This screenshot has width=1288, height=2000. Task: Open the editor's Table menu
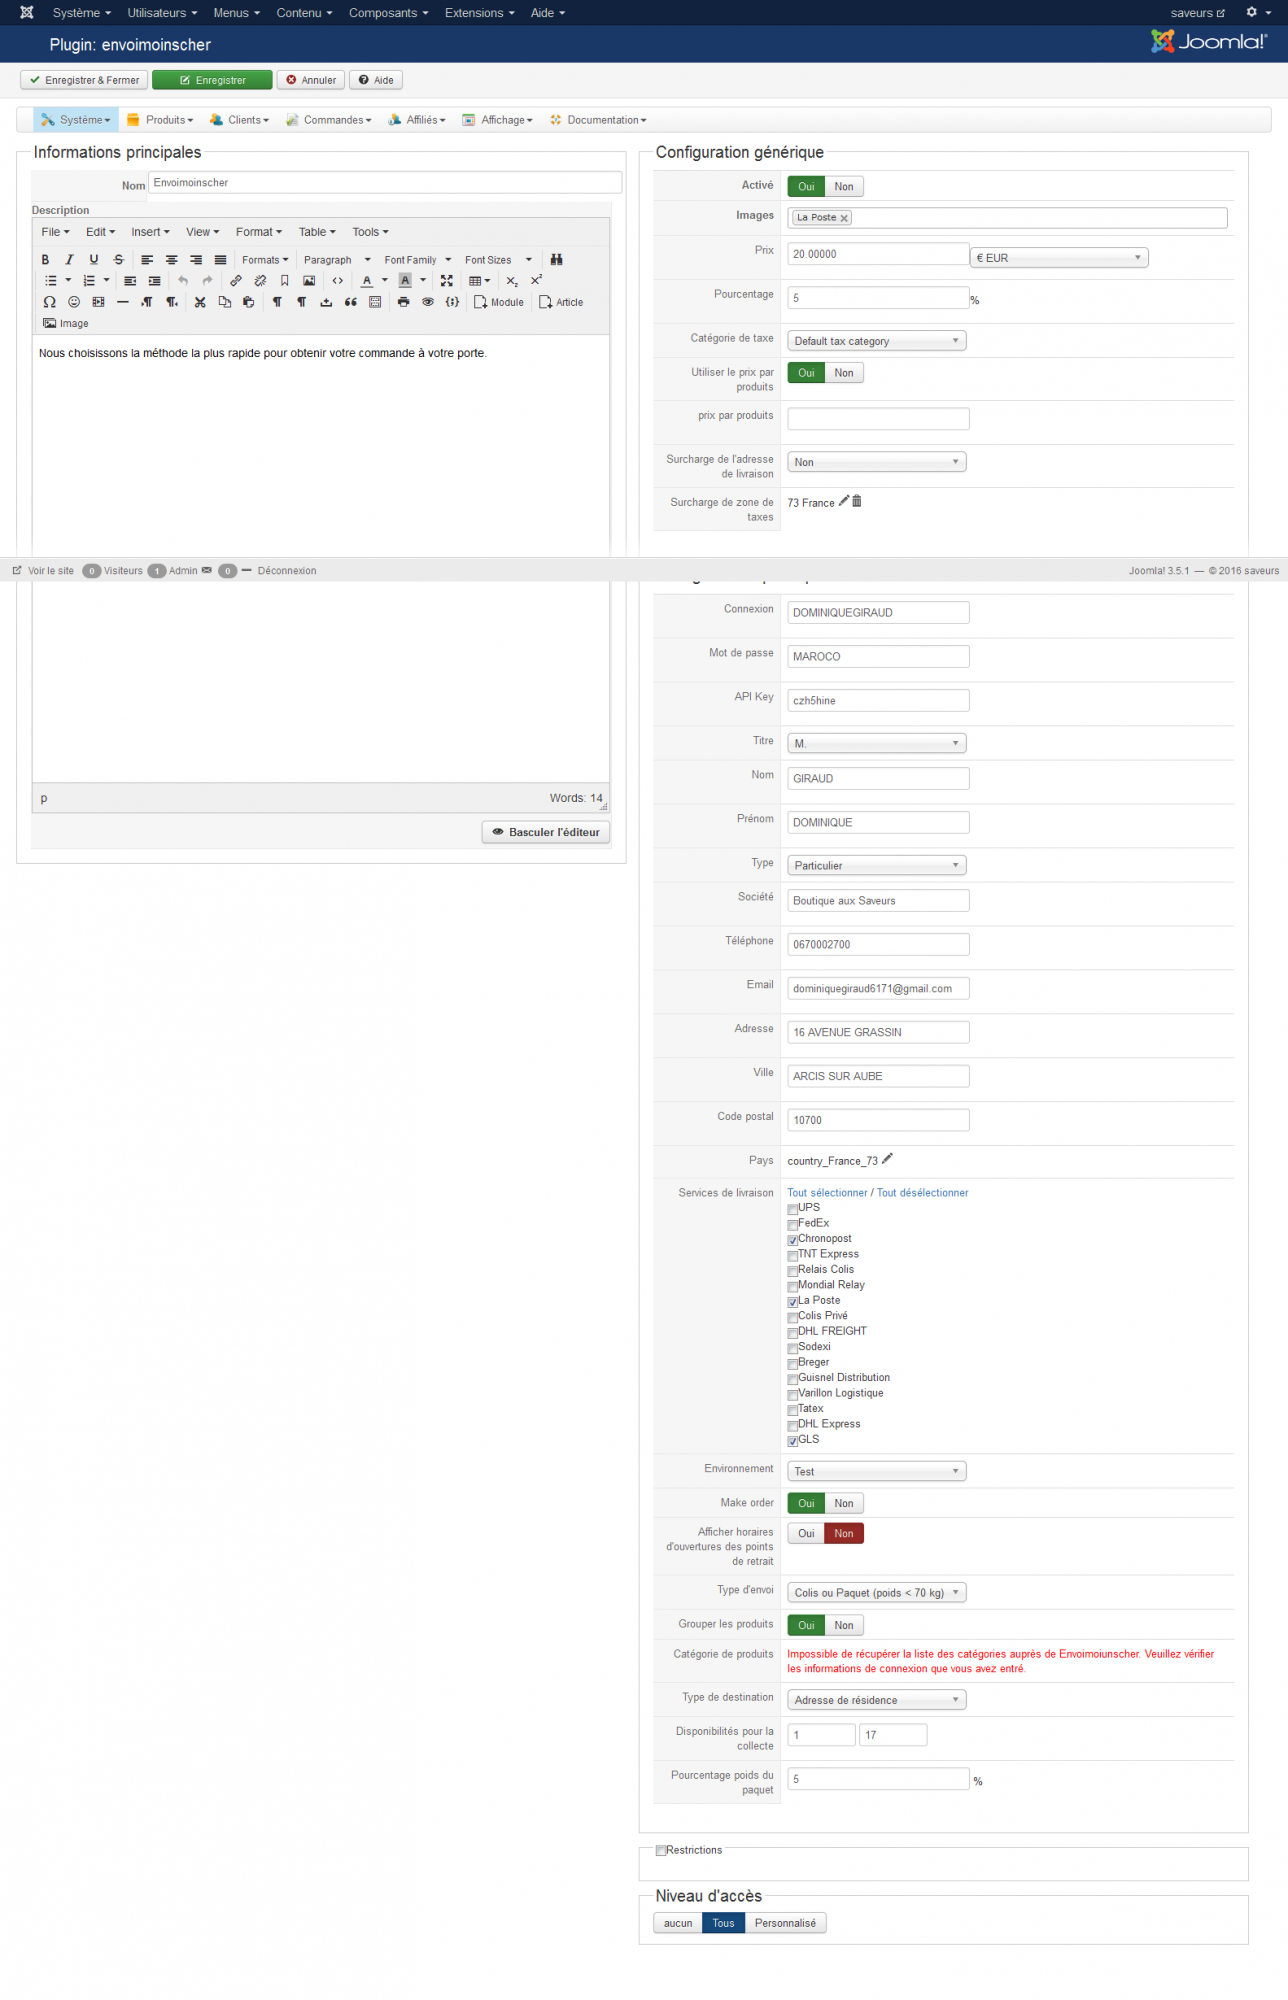317,232
